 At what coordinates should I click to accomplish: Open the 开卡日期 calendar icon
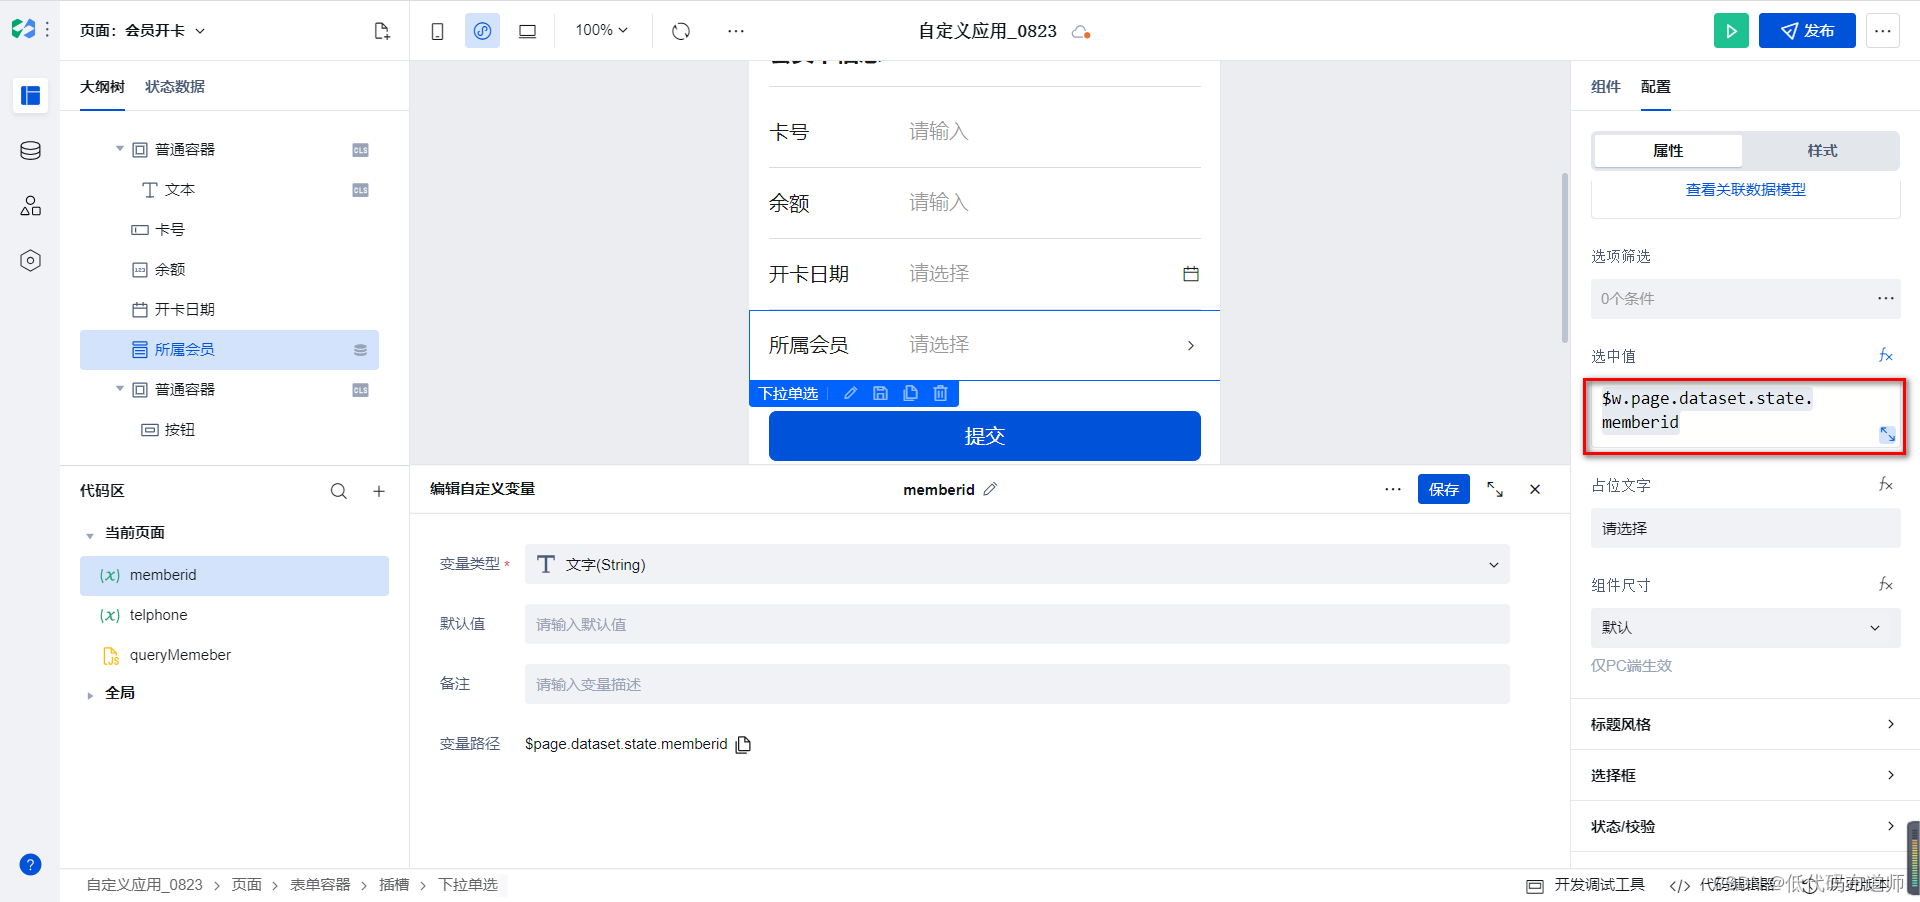pyautogui.click(x=1191, y=274)
